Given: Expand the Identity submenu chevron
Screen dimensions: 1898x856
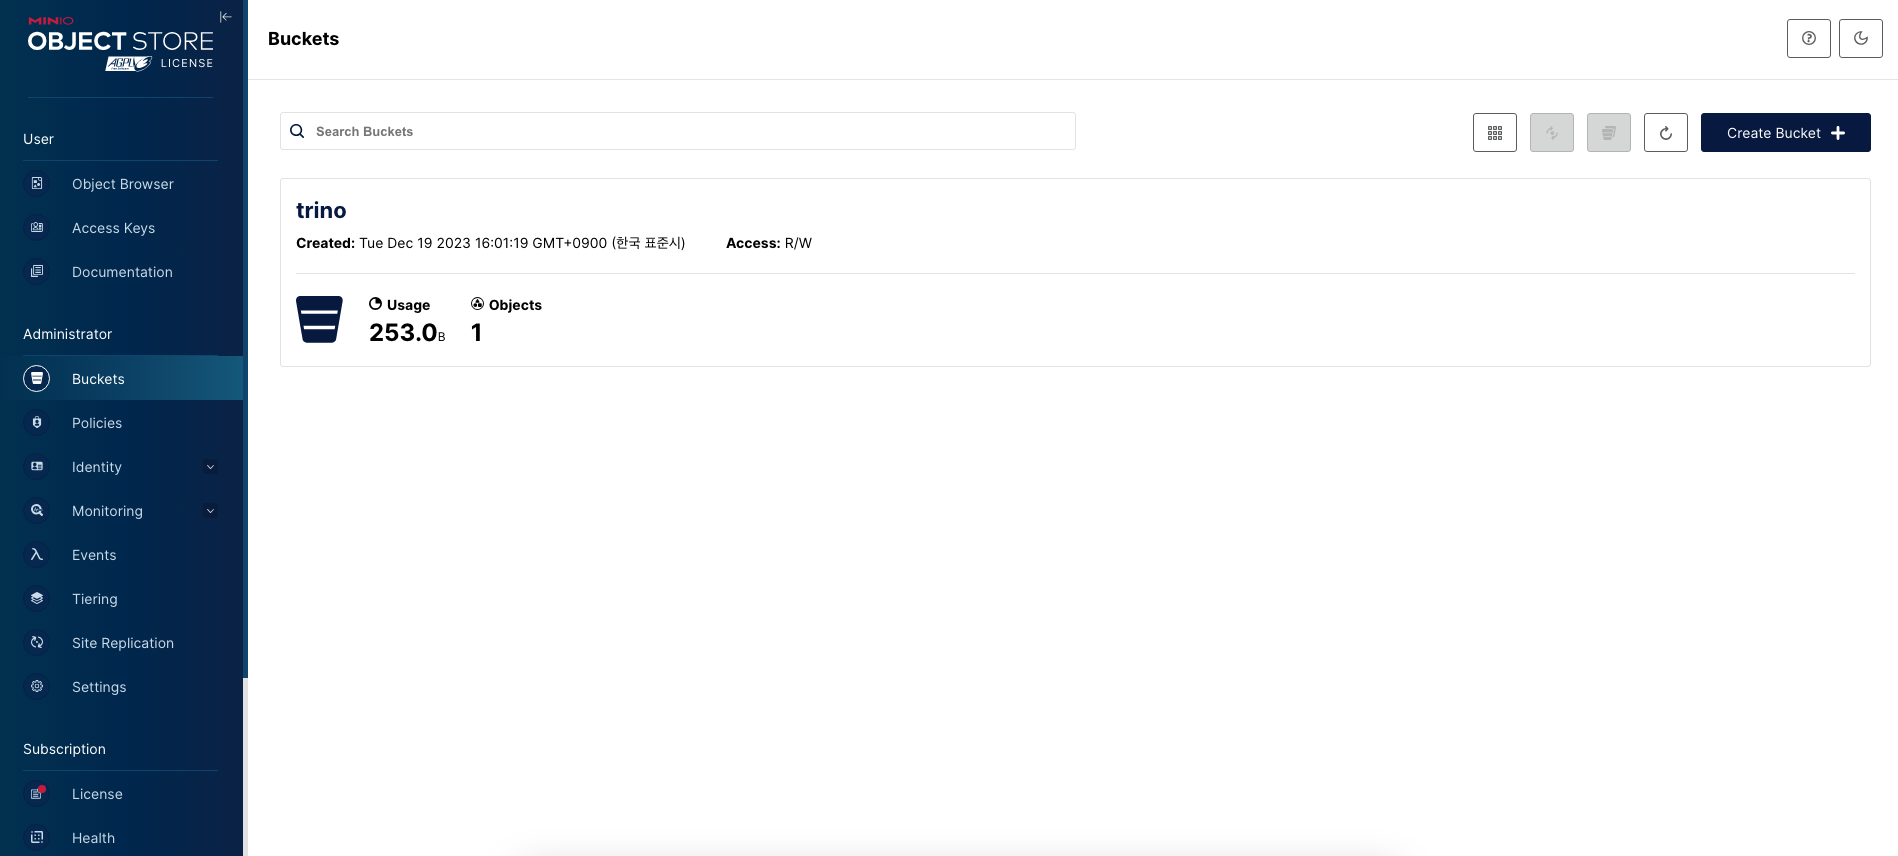Looking at the screenshot, I should point(210,466).
